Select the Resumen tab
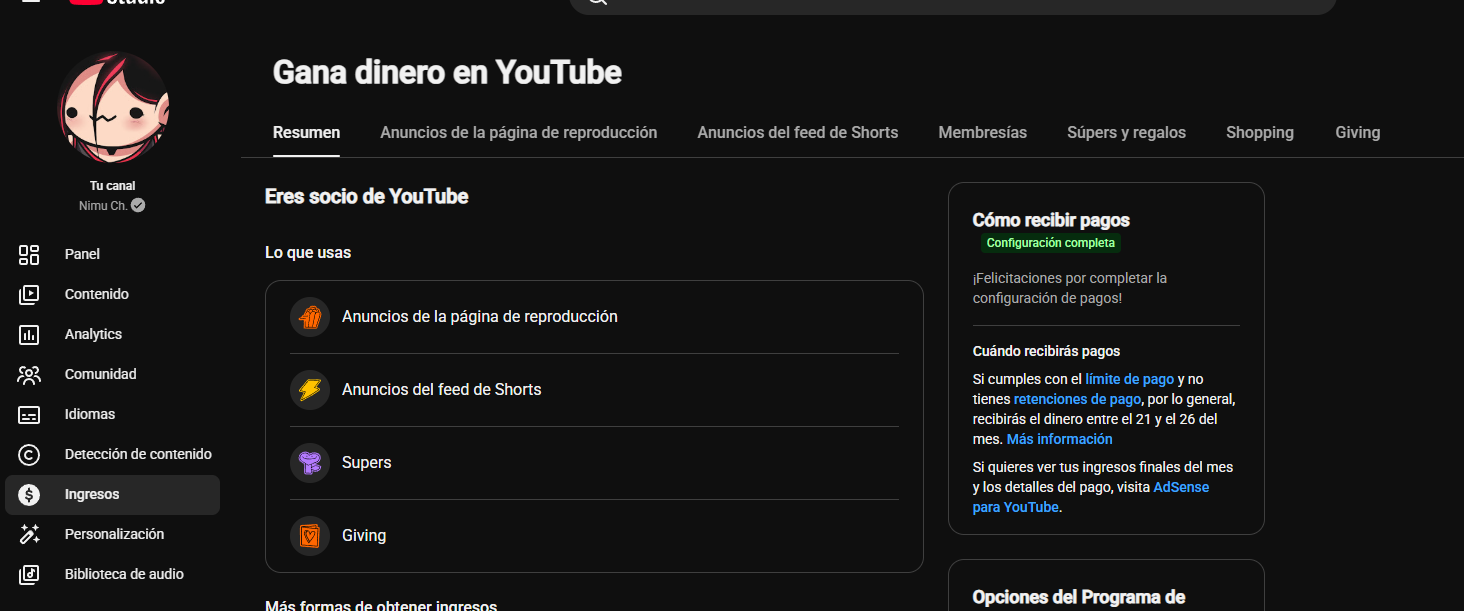The height and width of the screenshot is (611, 1464). [x=306, y=132]
